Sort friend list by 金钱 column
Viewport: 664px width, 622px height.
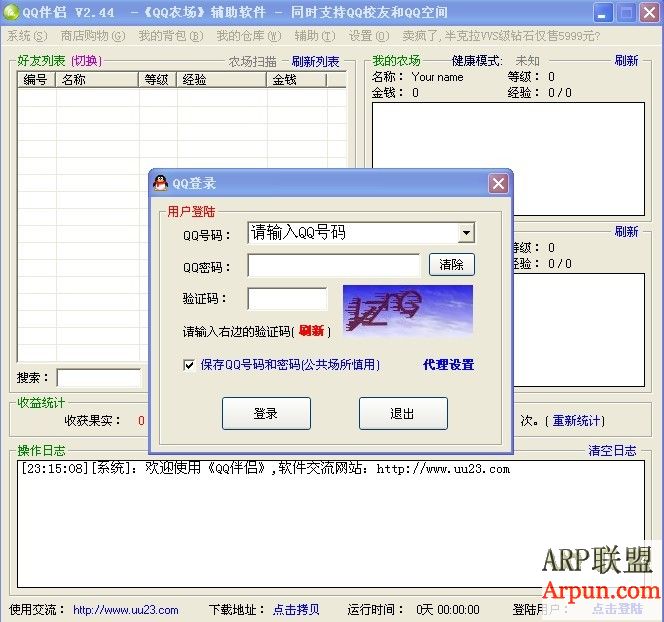click(297, 80)
